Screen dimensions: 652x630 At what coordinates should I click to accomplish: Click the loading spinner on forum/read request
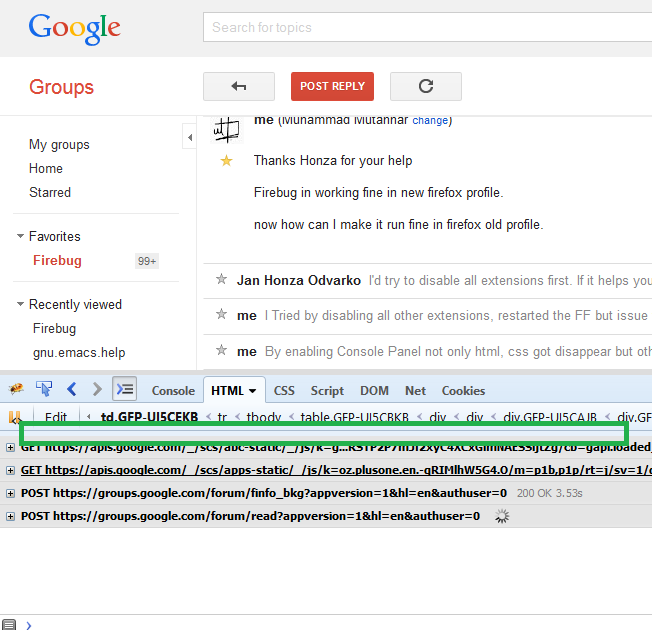click(x=502, y=516)
